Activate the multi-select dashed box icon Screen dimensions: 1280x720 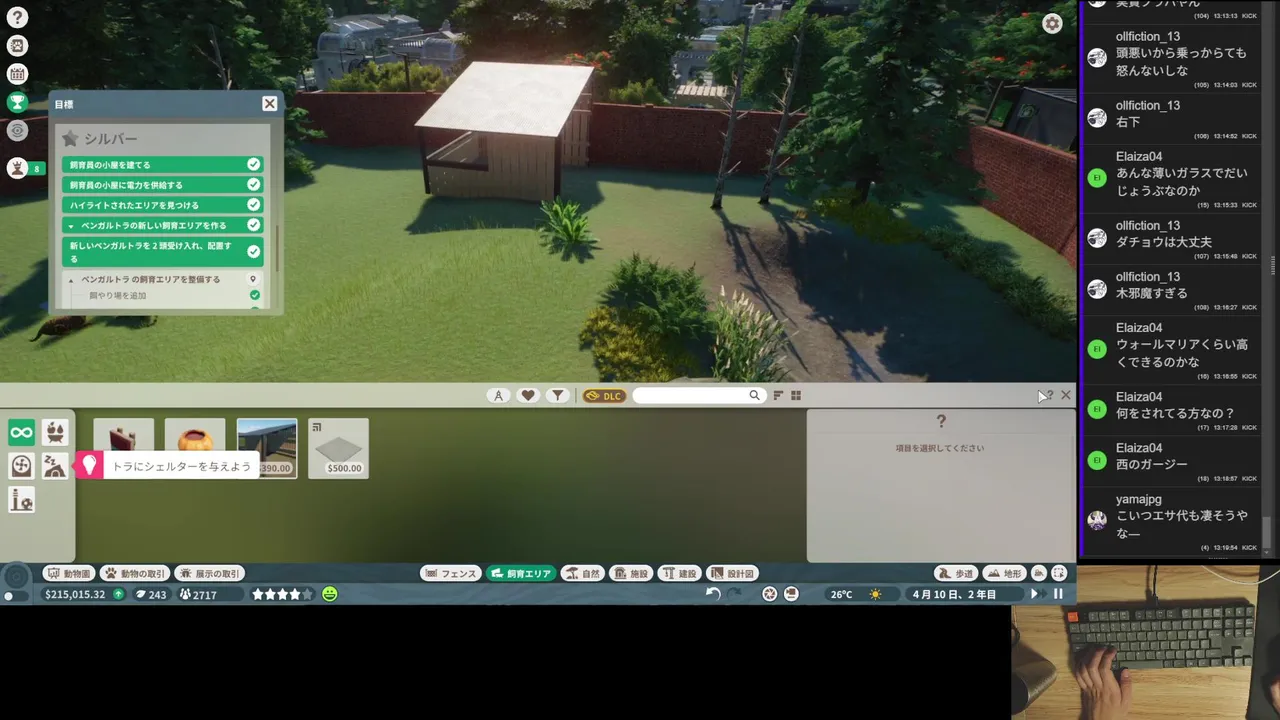click(1059, 574)
